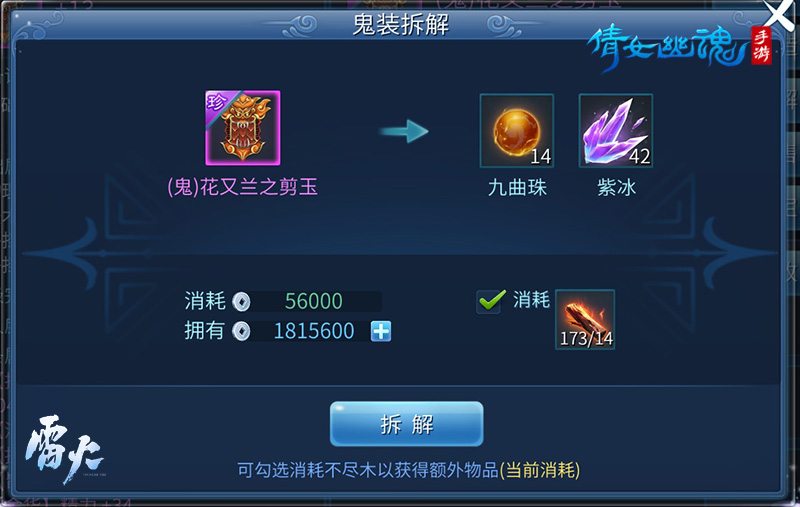Click the 雷火 studio logo

65,449
